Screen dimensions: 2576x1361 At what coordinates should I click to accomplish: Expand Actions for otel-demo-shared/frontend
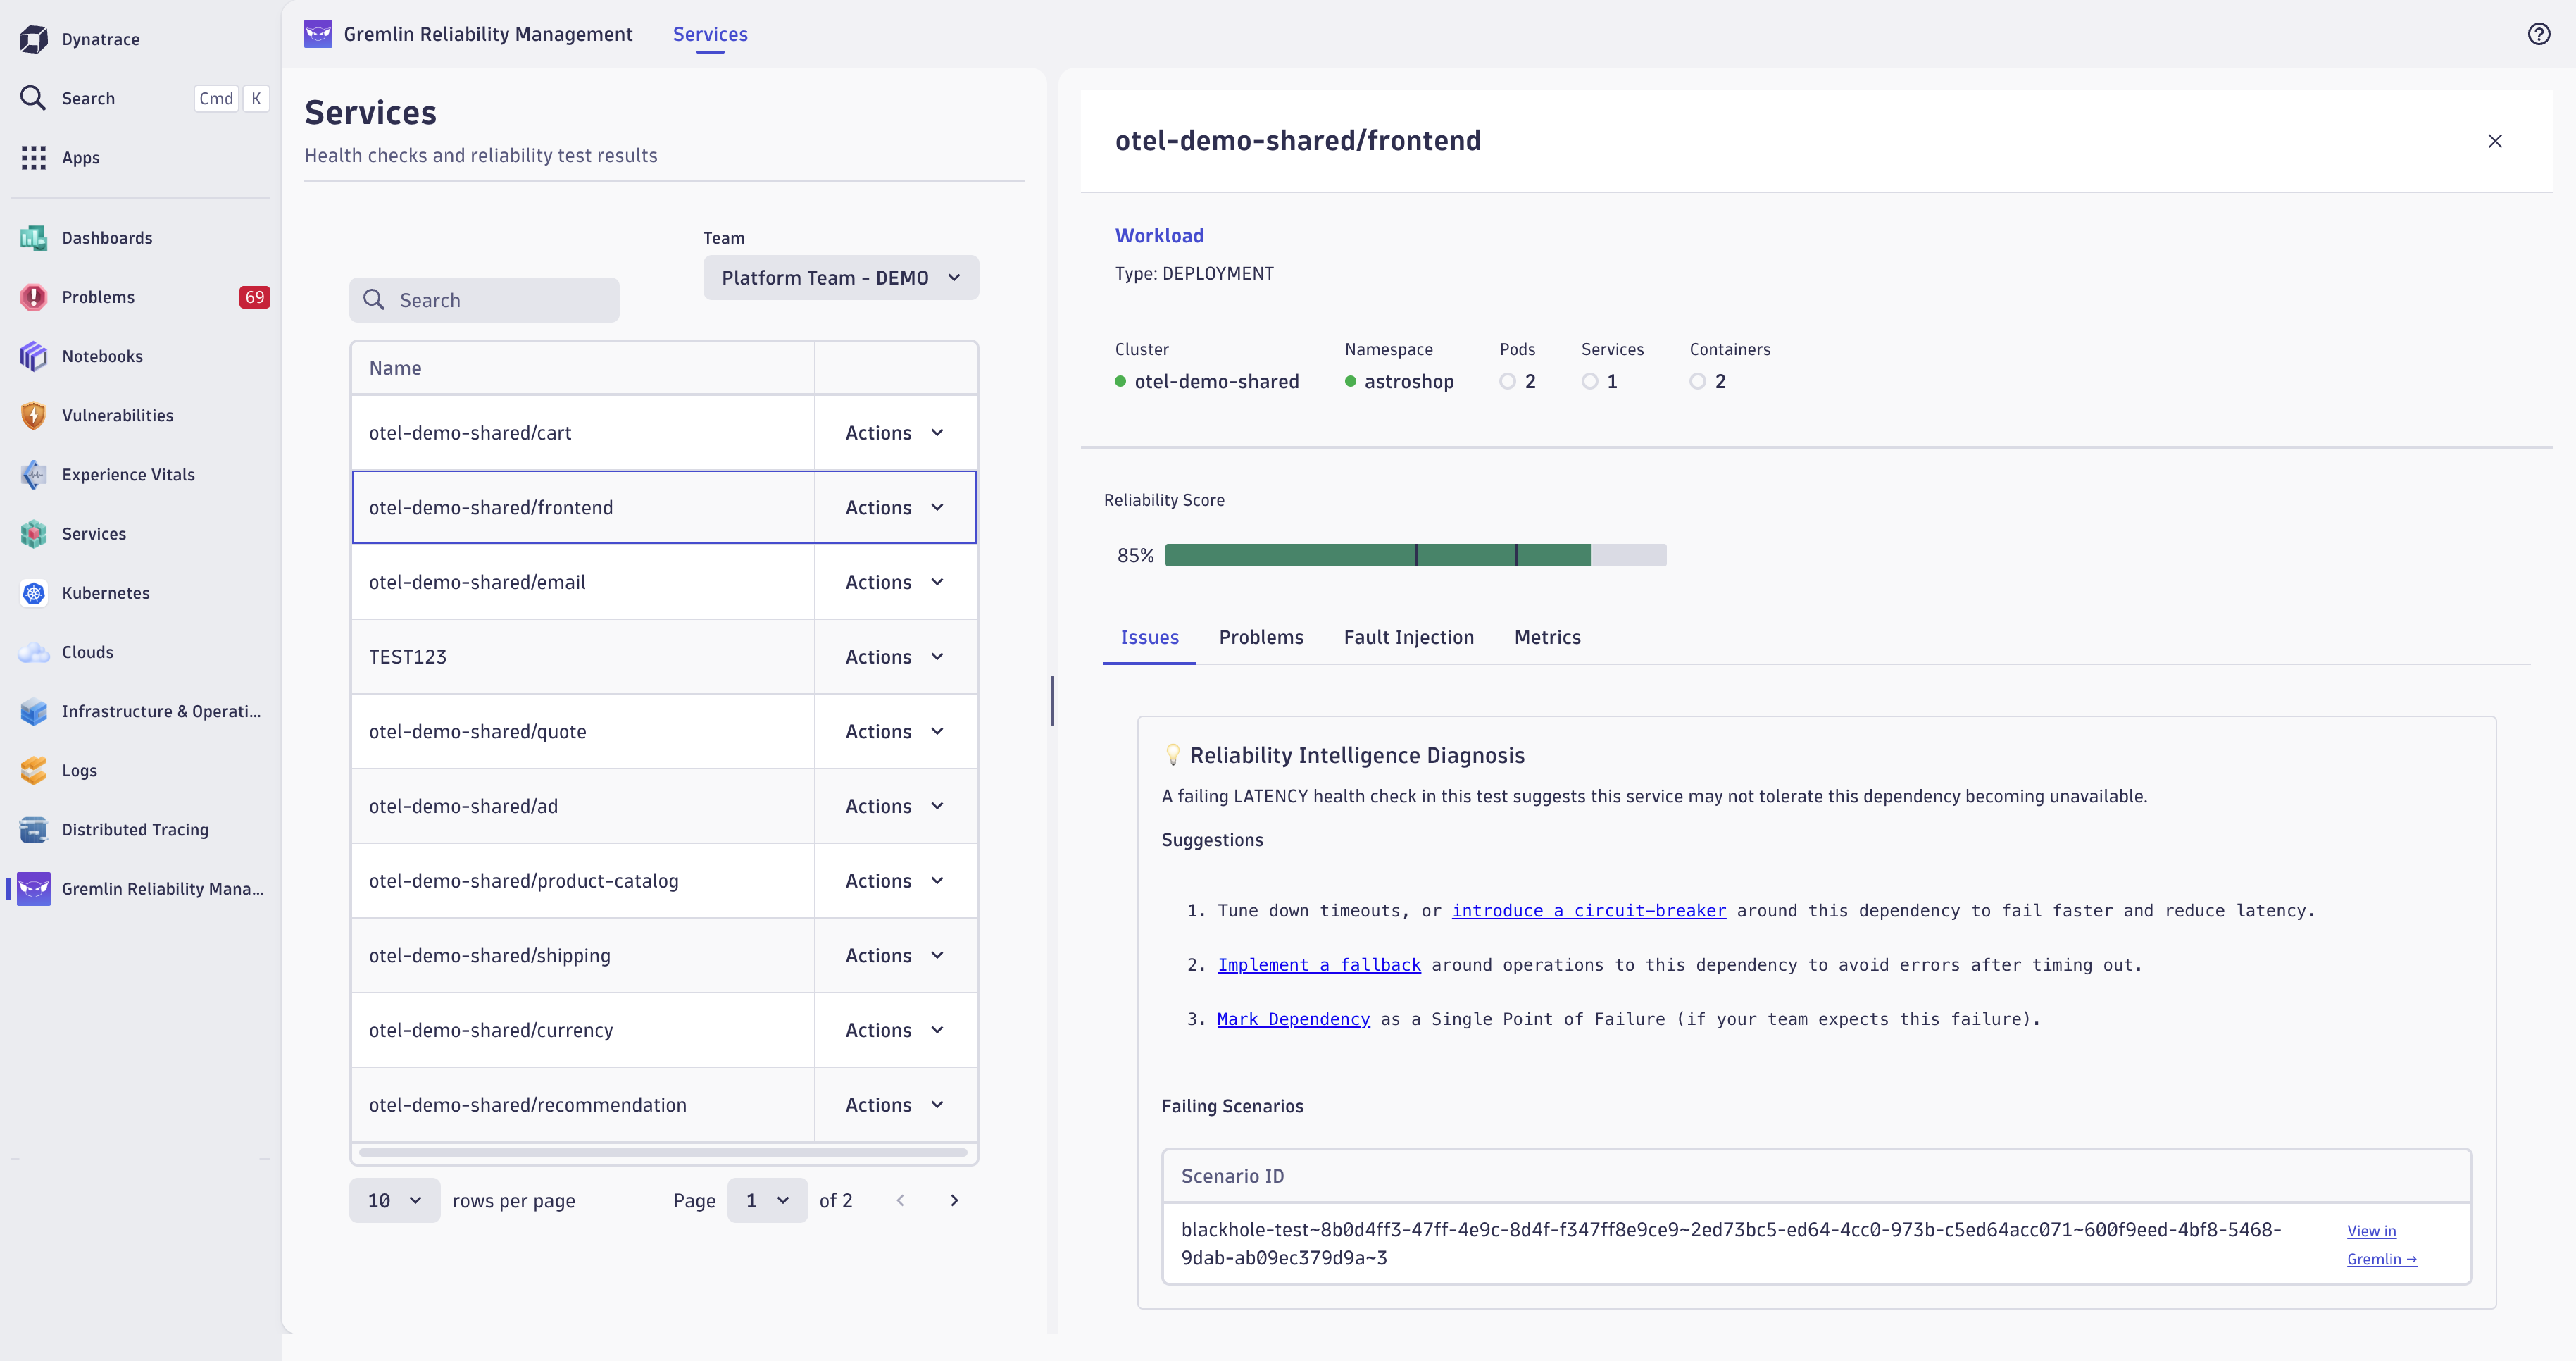point(895,507)
